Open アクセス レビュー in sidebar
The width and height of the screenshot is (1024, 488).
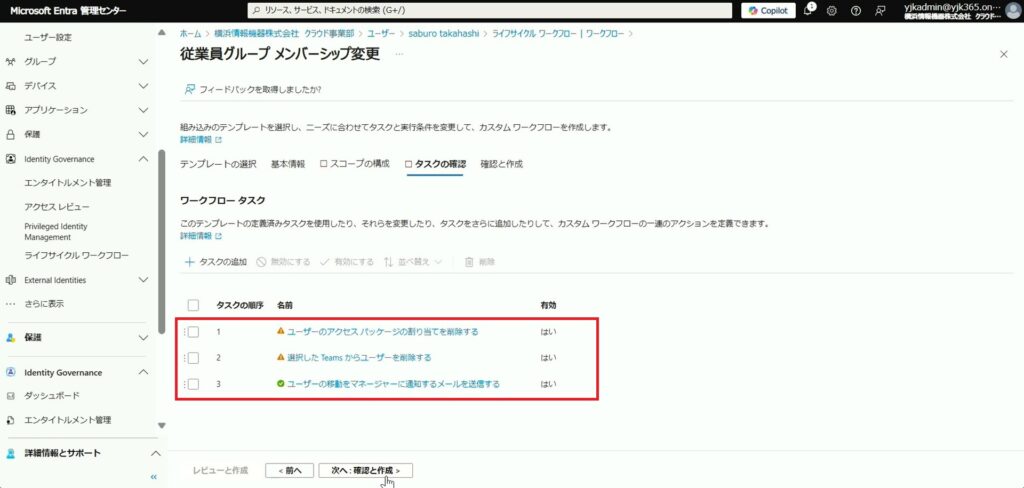tap(57, 207)
